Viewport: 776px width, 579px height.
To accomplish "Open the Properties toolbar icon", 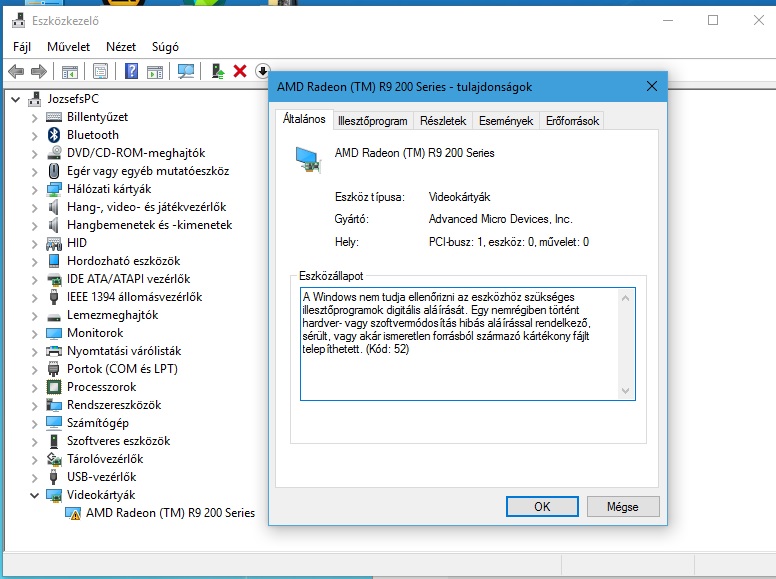I will pyautogui.click(x=100, y=72).
